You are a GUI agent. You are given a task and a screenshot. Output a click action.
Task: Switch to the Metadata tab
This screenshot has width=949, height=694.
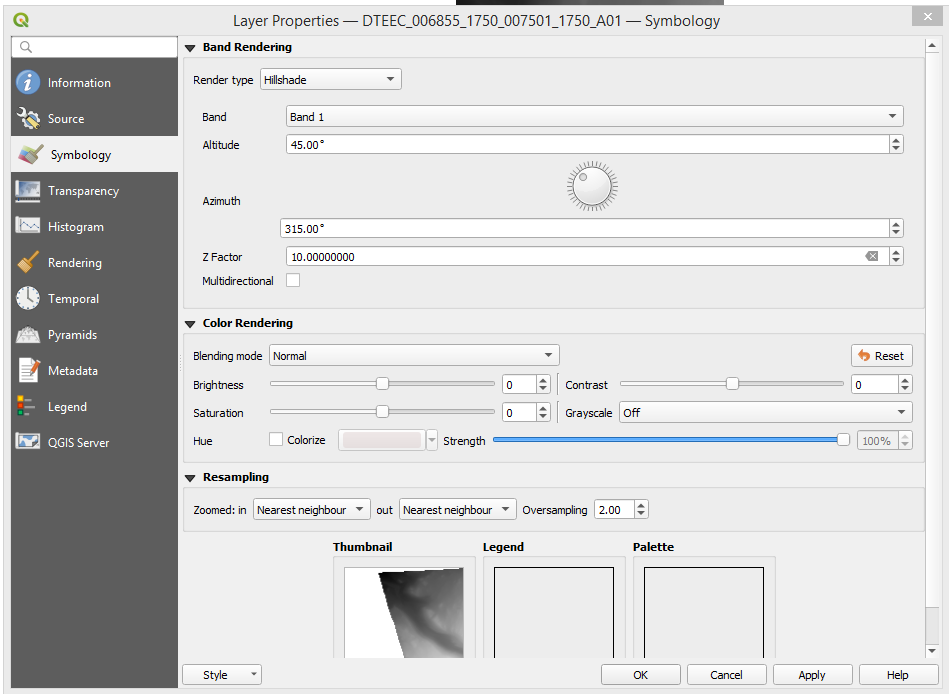tap(94, 370)
